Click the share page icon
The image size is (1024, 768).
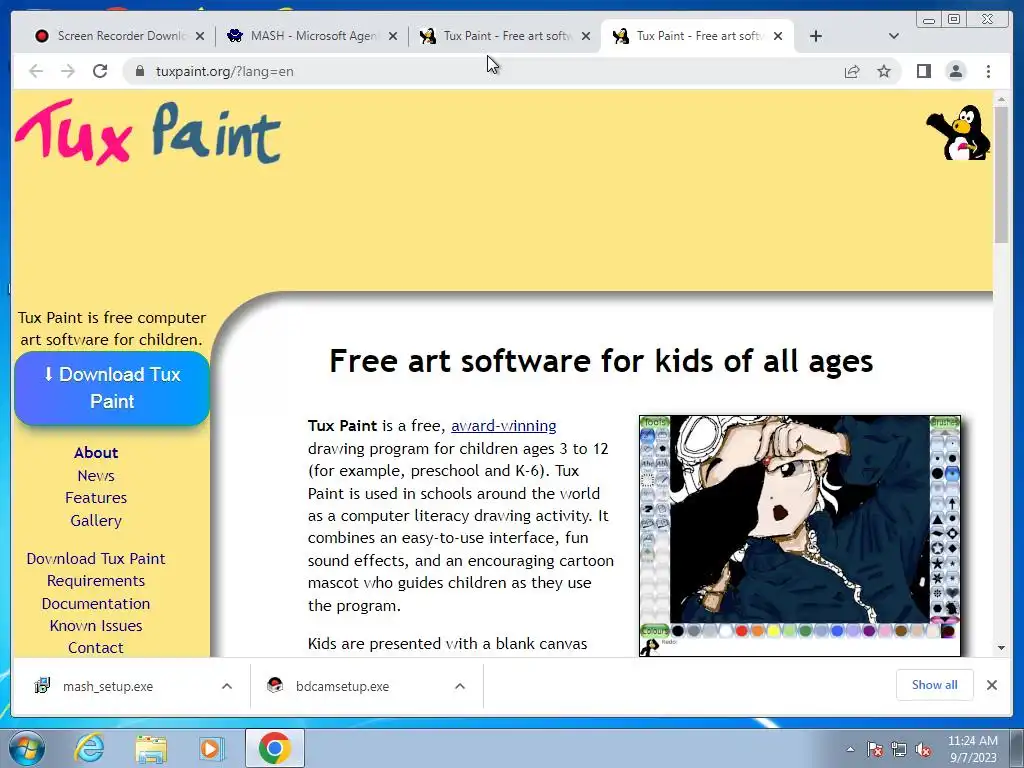852,71
